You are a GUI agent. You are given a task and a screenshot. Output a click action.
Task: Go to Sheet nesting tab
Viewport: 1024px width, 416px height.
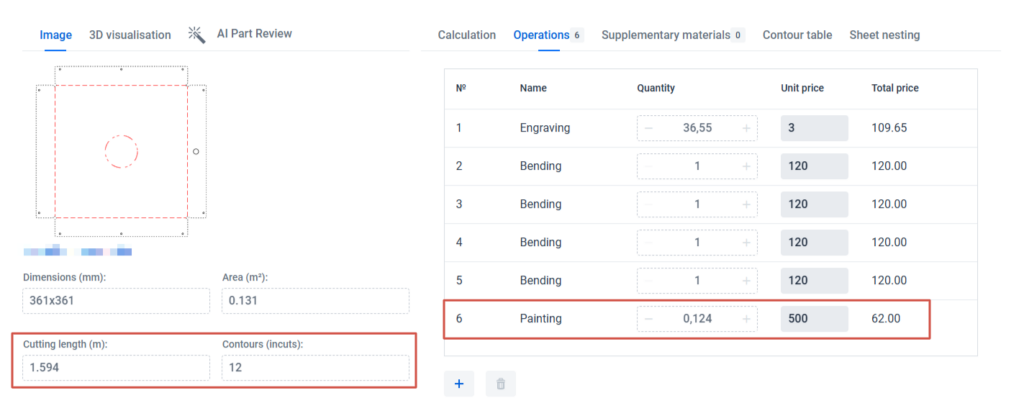[x=884, y=35]
